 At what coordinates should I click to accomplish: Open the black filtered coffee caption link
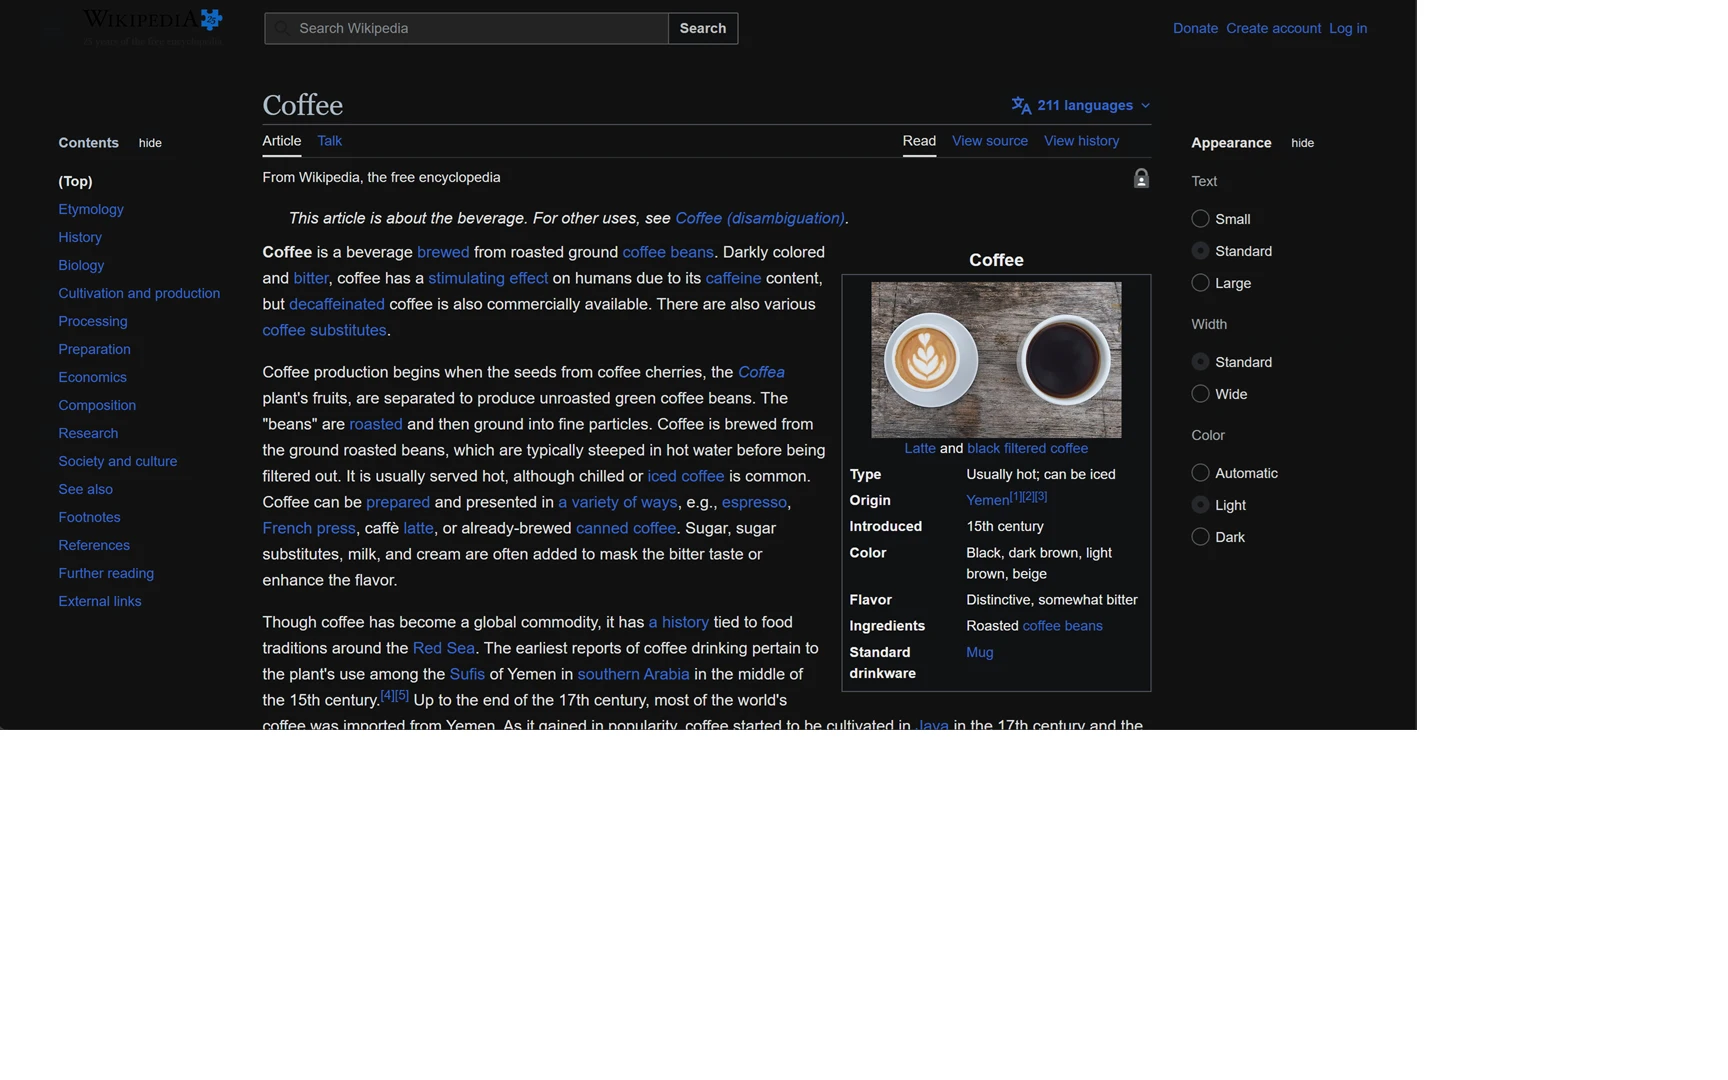[x=1027, y=448]
